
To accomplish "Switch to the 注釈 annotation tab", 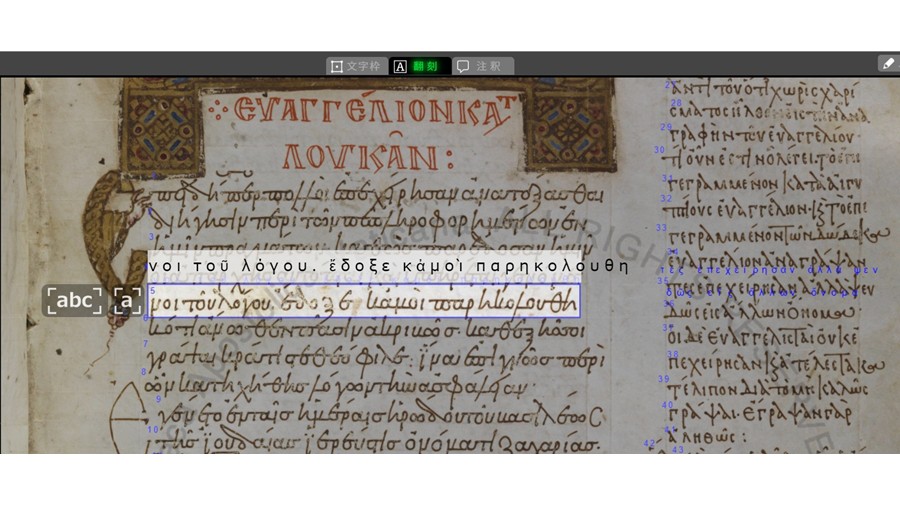I will tap(482, 66).
